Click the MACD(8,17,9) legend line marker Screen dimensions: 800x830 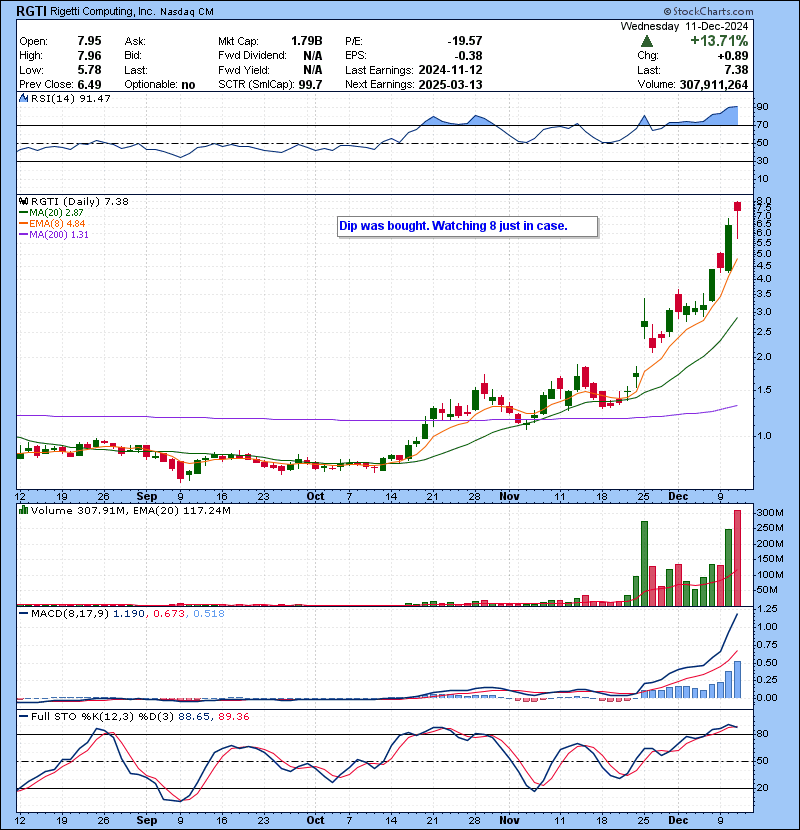coord(22,613)
